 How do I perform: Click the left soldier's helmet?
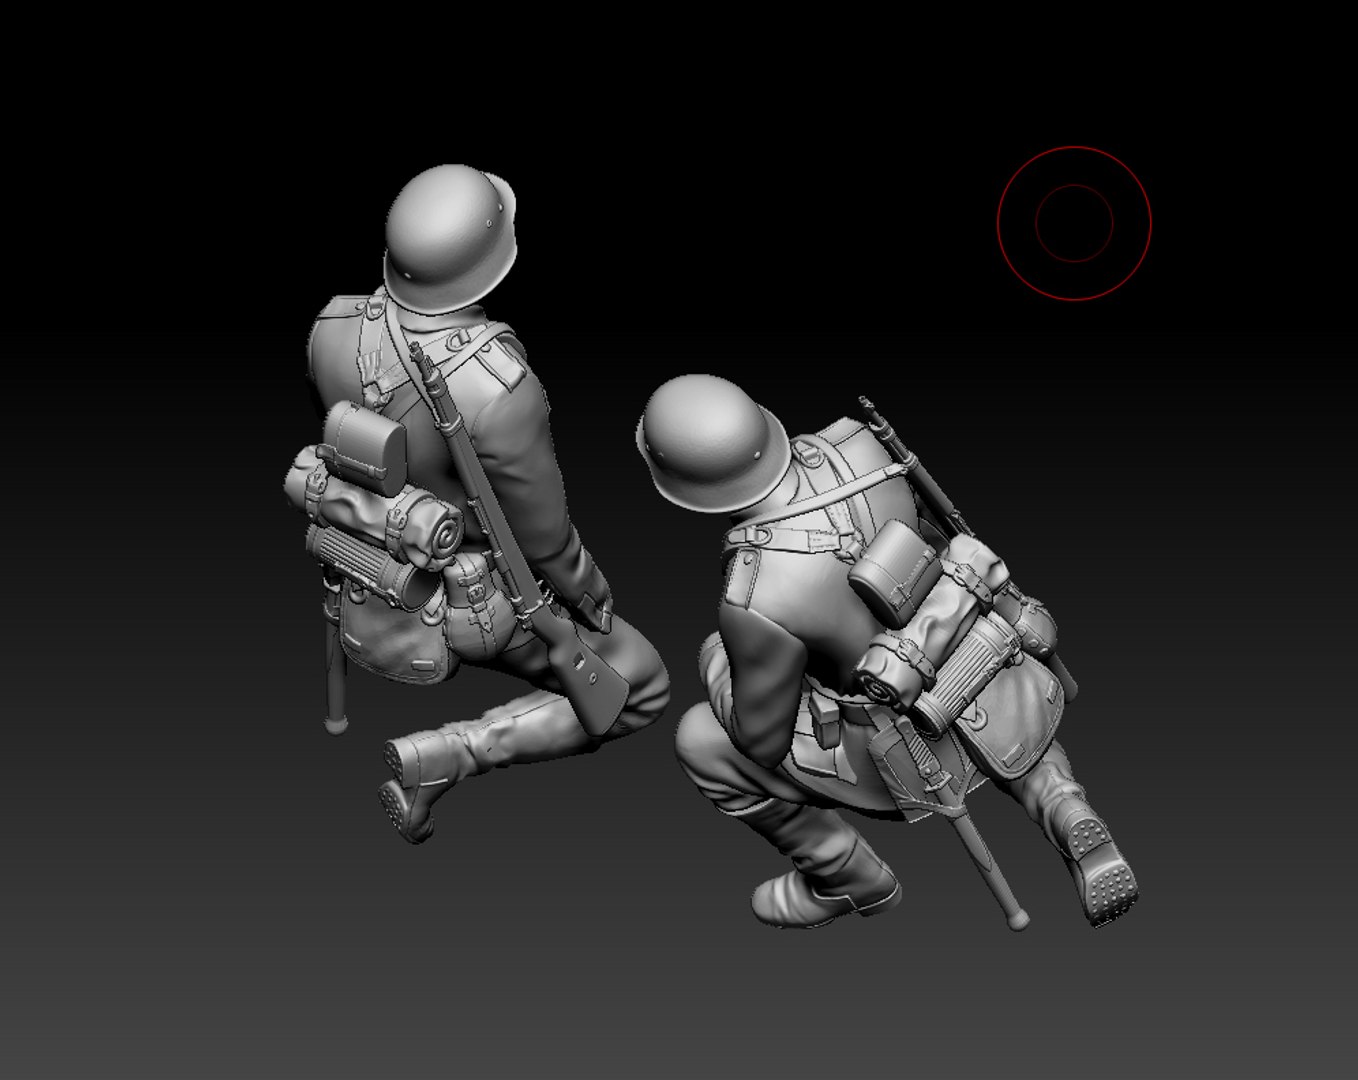point(450,238)
